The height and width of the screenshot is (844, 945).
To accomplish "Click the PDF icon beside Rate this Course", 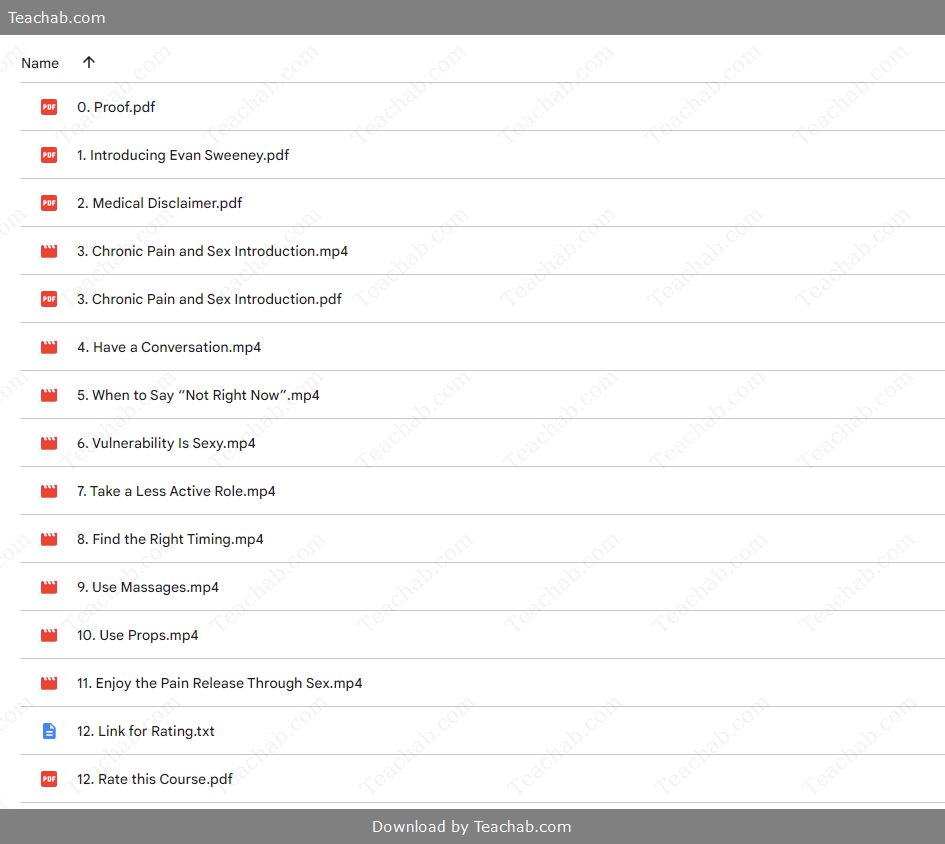I will [x=49, y=779].
